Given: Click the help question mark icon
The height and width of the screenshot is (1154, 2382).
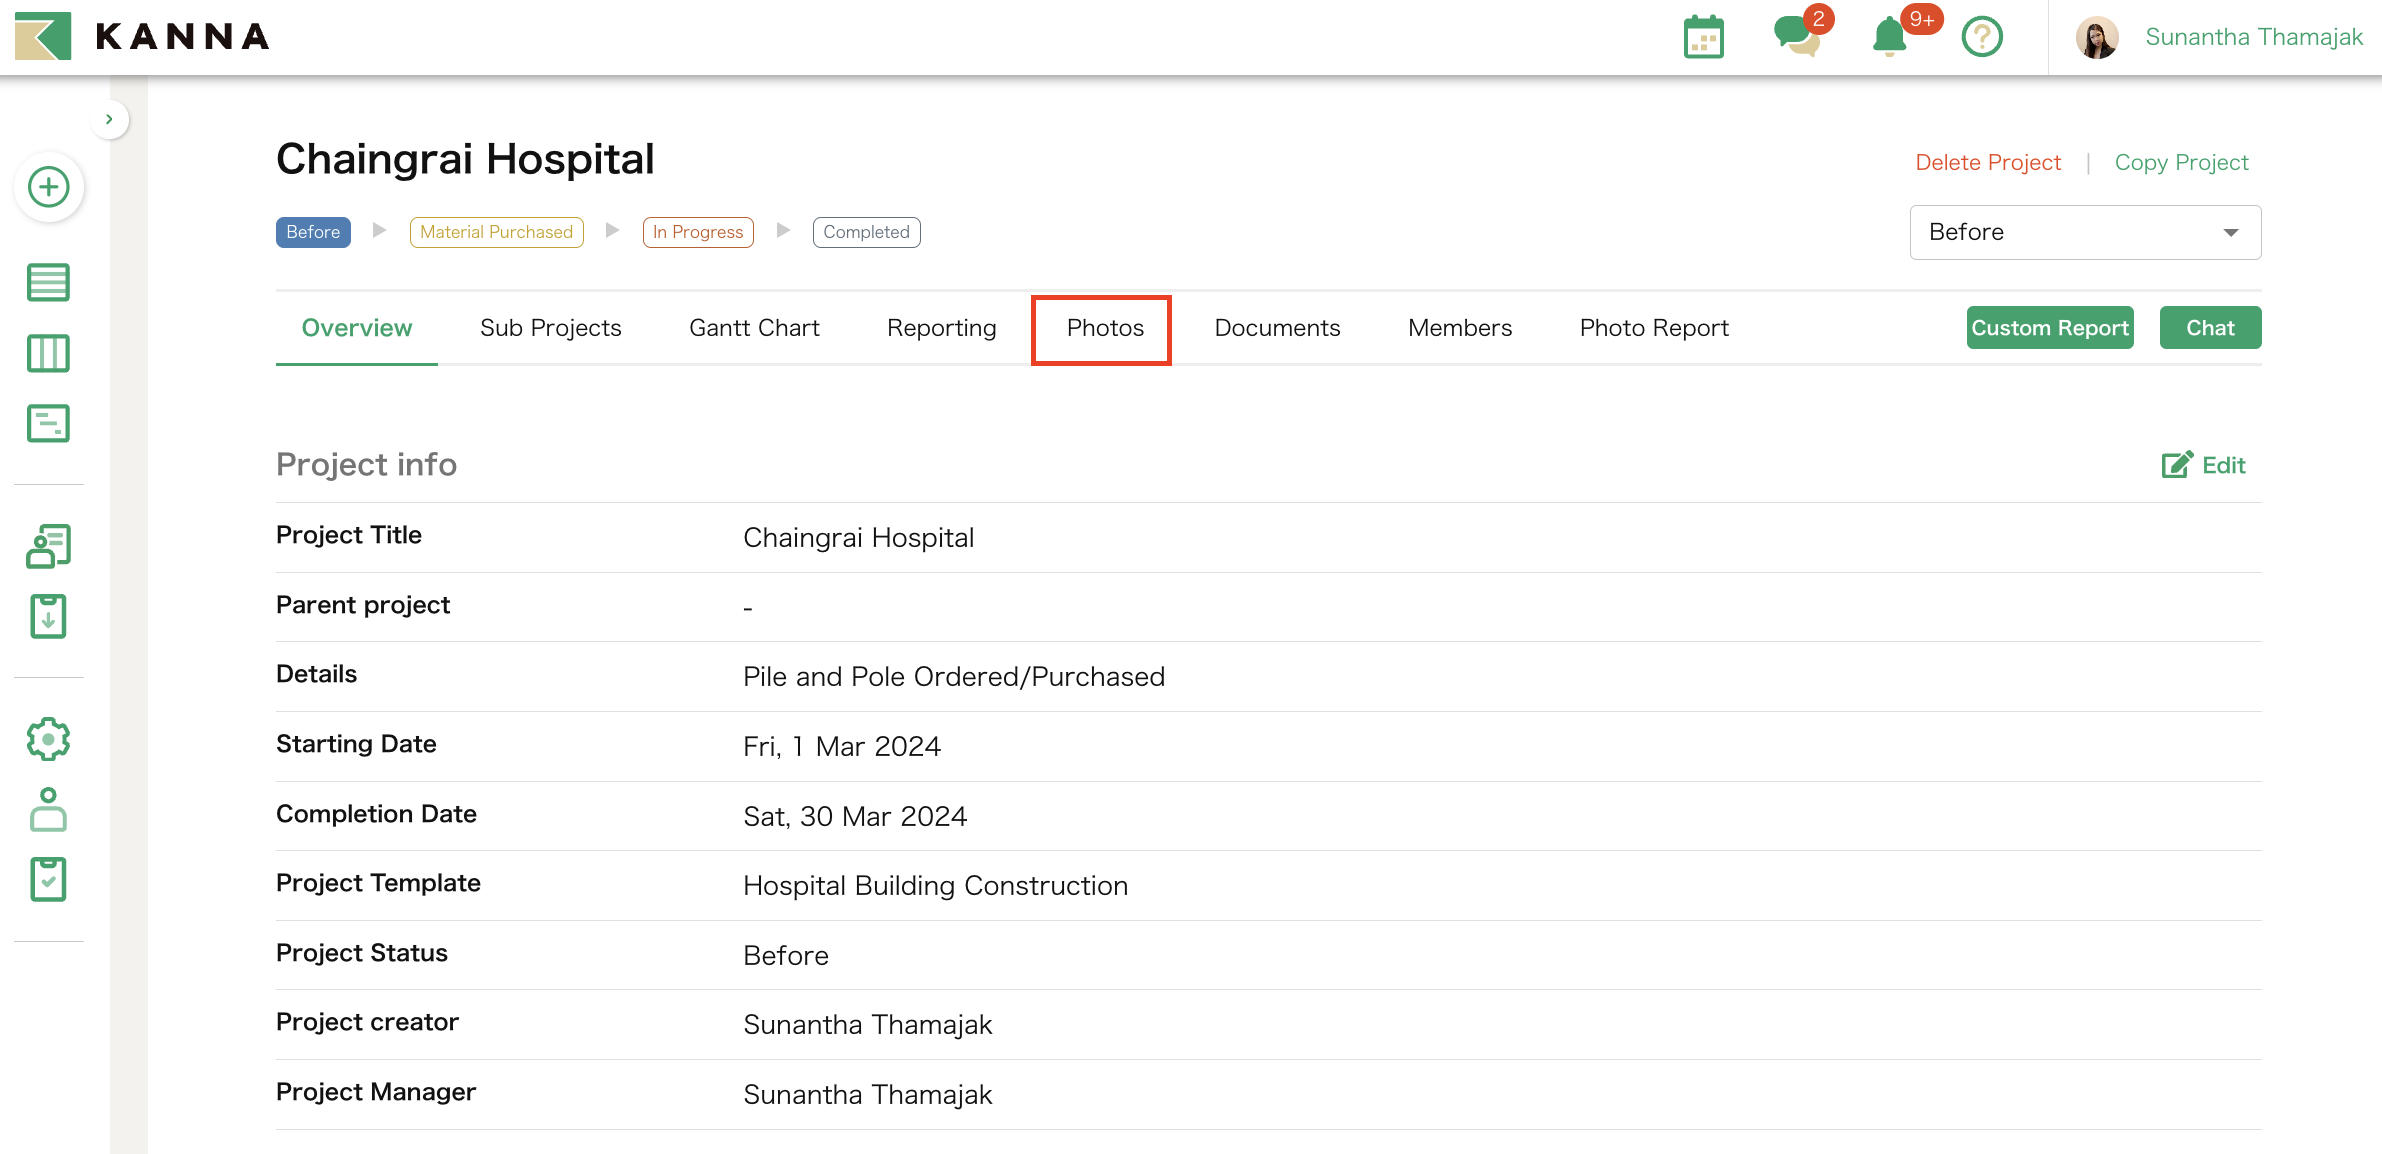Looking at the screenshot, I should pyautogui.click(x=1981, y=38).
